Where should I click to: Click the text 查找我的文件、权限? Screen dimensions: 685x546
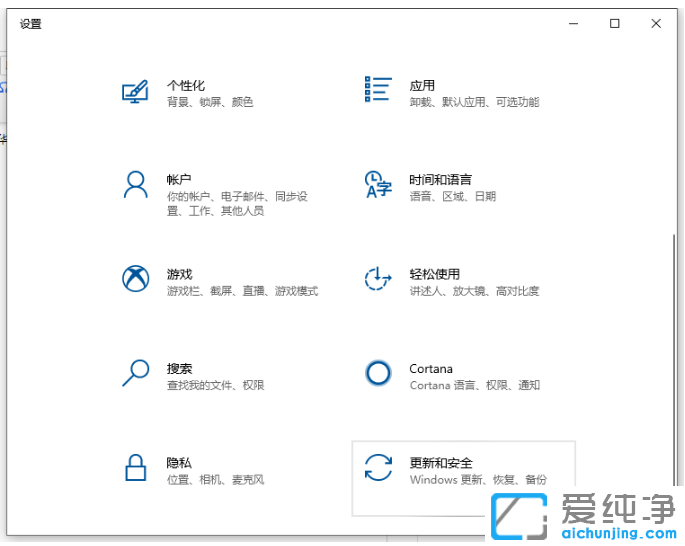[216, 385]
